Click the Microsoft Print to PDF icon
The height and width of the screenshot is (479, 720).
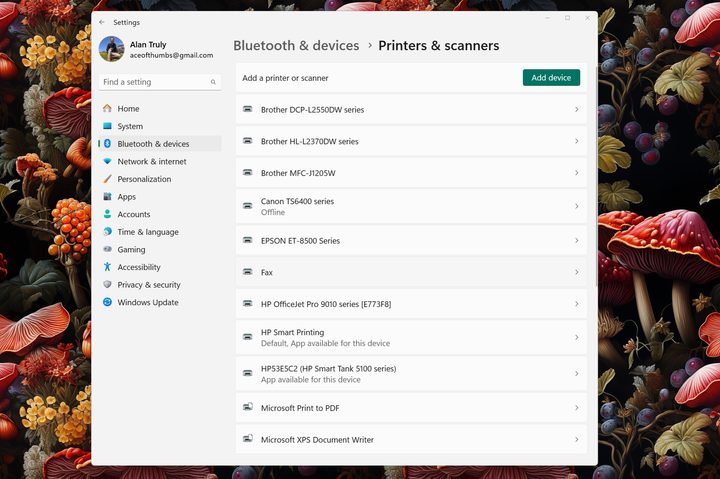[248, 407]
